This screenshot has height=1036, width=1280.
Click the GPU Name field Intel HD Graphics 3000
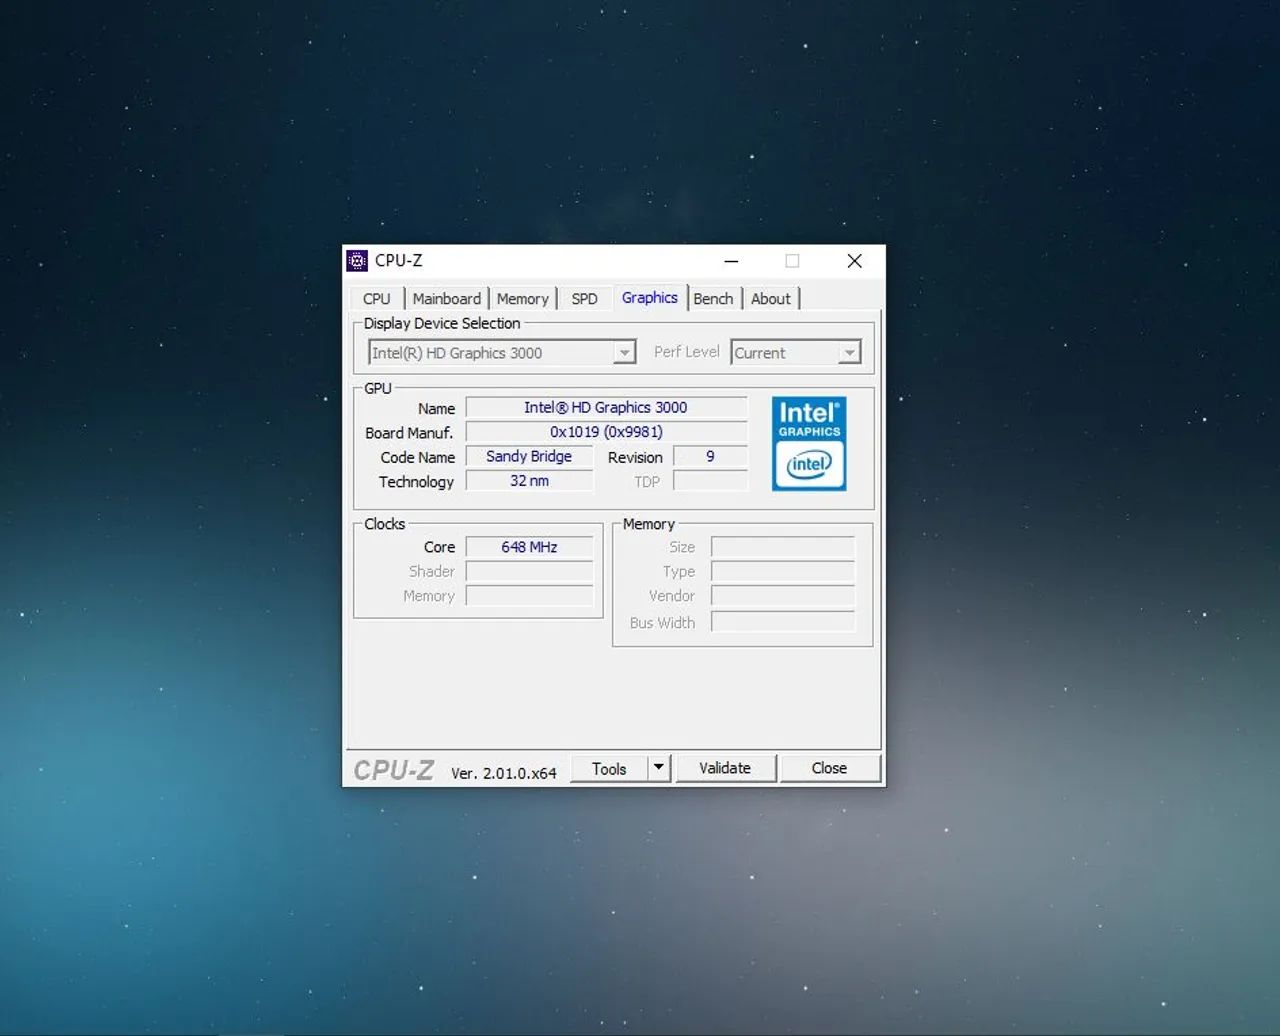(x=606, y=407)
